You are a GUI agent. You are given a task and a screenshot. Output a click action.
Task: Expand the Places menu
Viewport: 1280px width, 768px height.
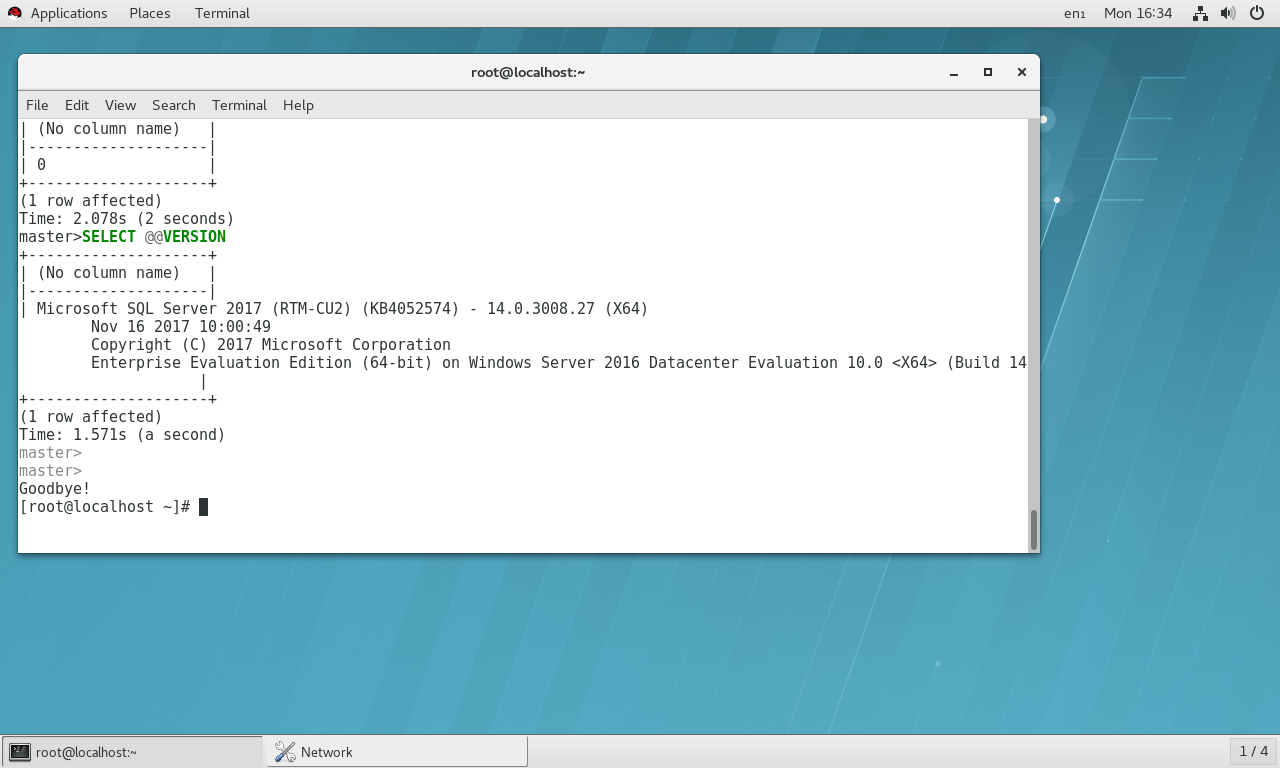pos(149,13)
